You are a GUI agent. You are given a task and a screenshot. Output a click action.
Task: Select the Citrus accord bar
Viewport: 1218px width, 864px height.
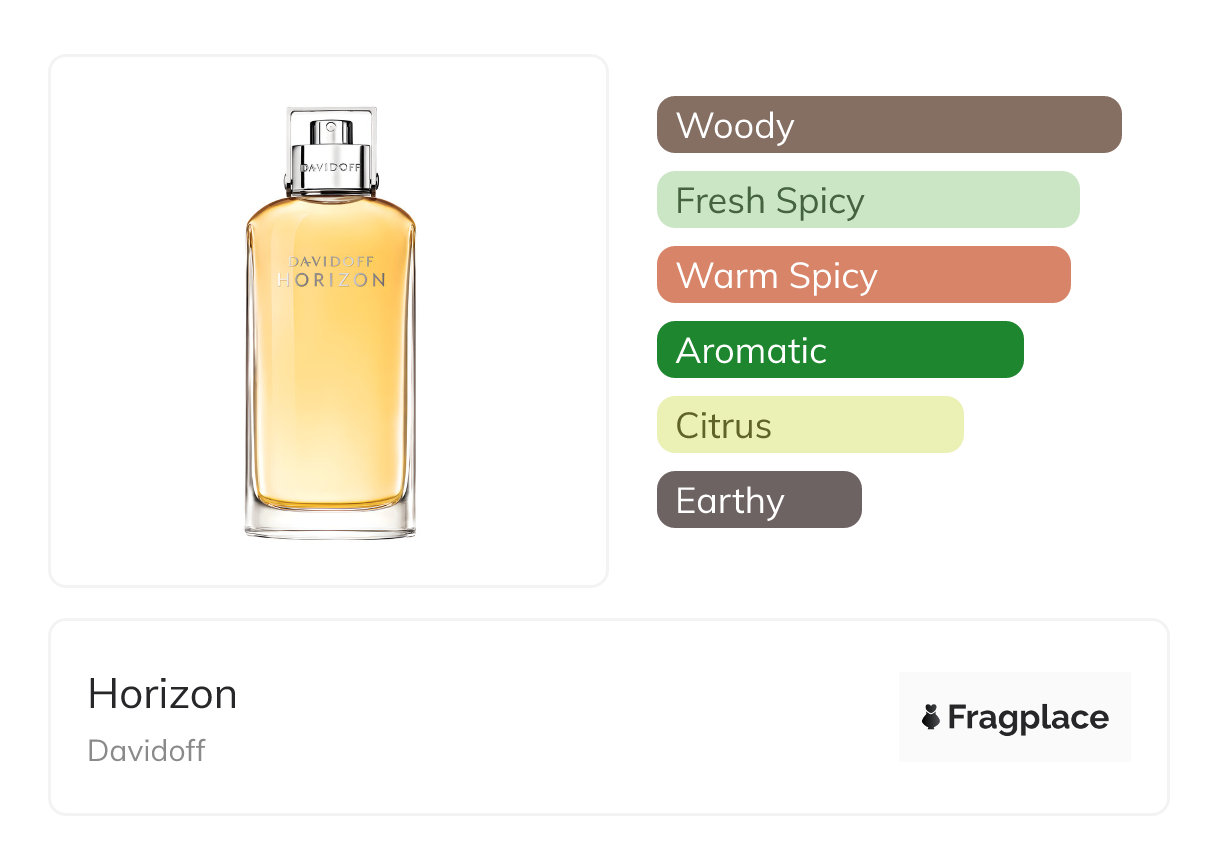tap(810, 425)
